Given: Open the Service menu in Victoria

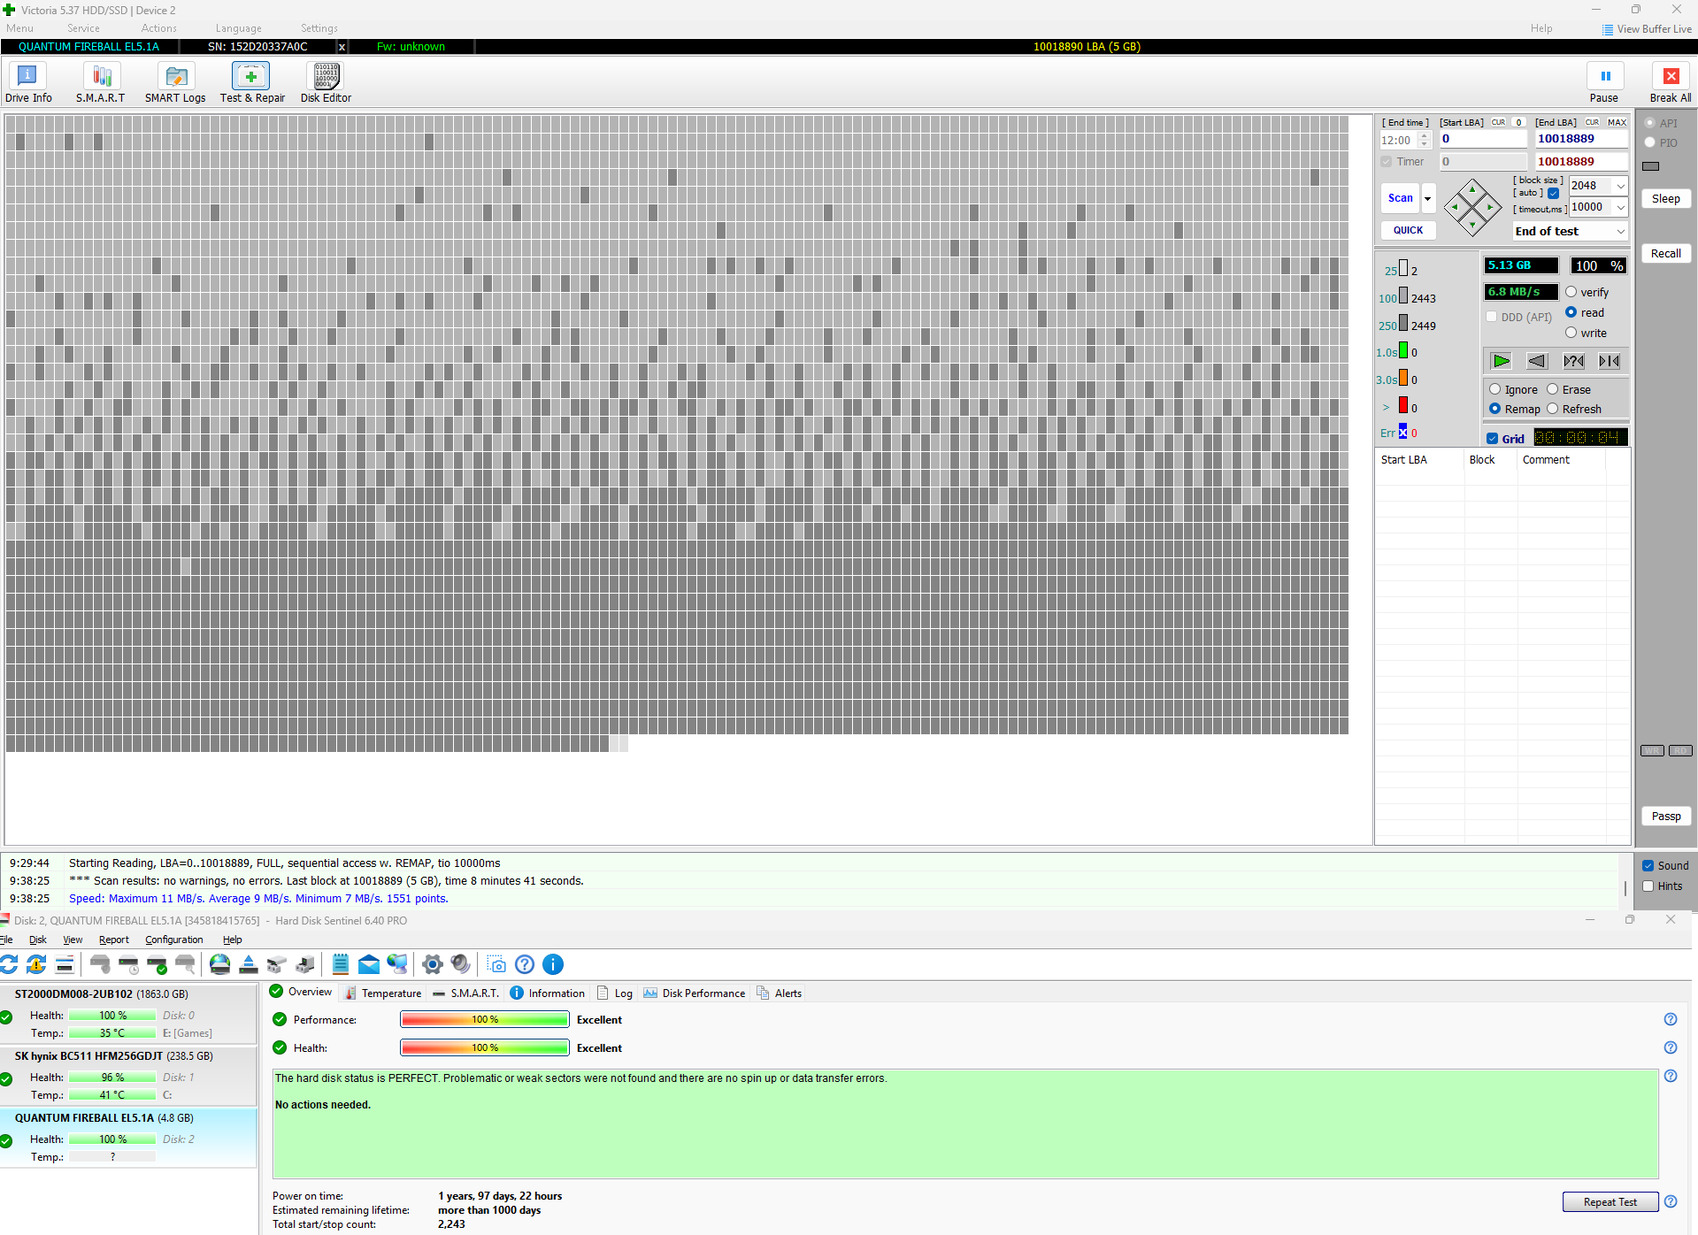Looking at the screenshot, I should [83, 28].
